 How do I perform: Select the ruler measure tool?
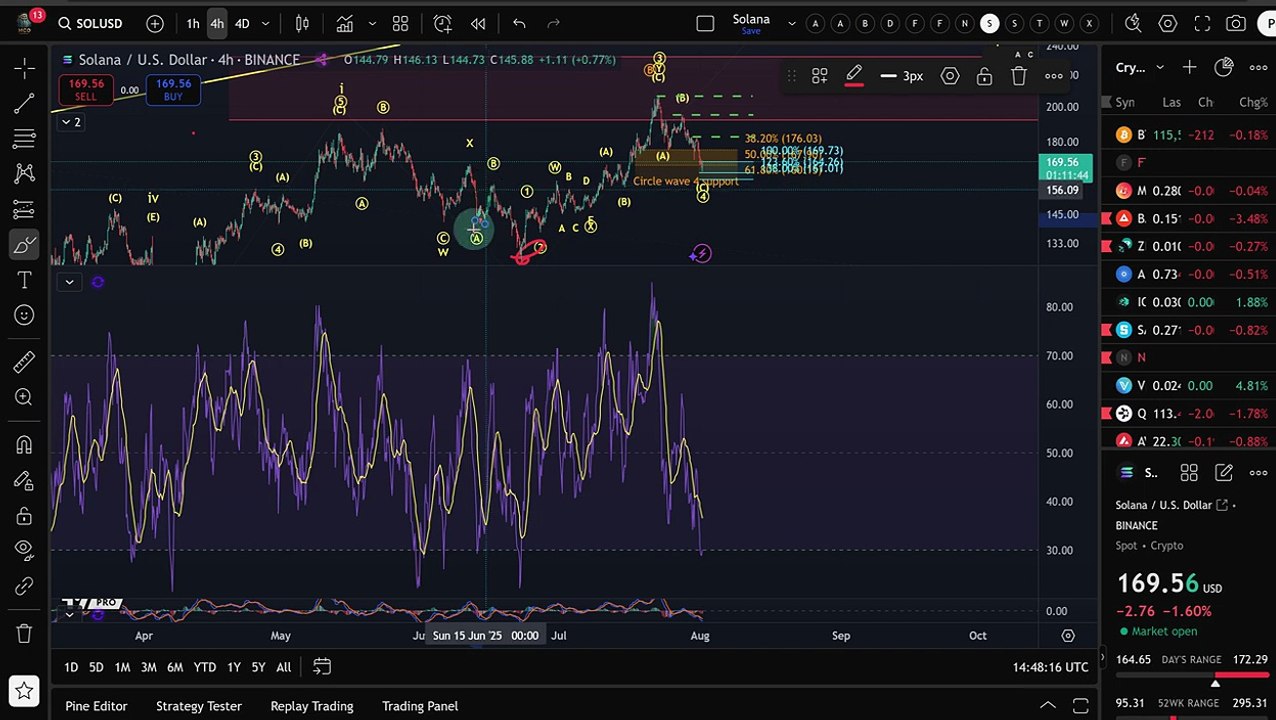pos(25,361)
